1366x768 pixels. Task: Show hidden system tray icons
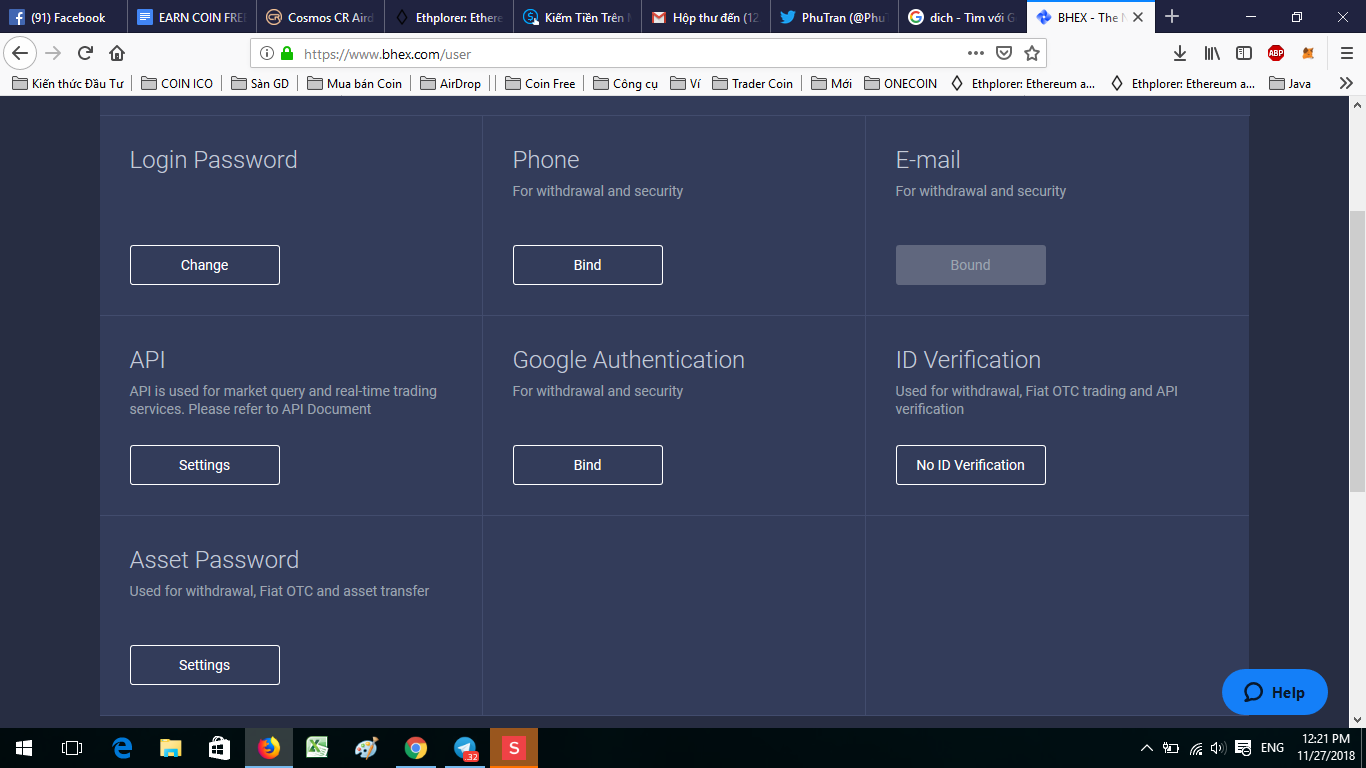pyautogui.click(x=1147, y=748)
